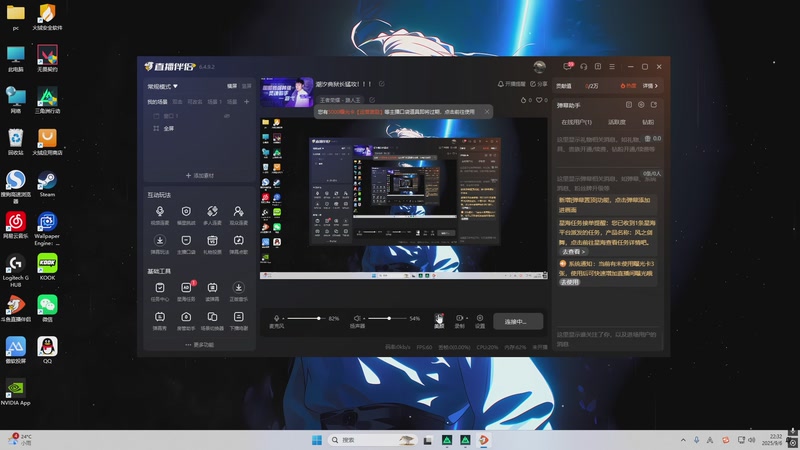Select the 可改名 scene tab

[194, 102]
